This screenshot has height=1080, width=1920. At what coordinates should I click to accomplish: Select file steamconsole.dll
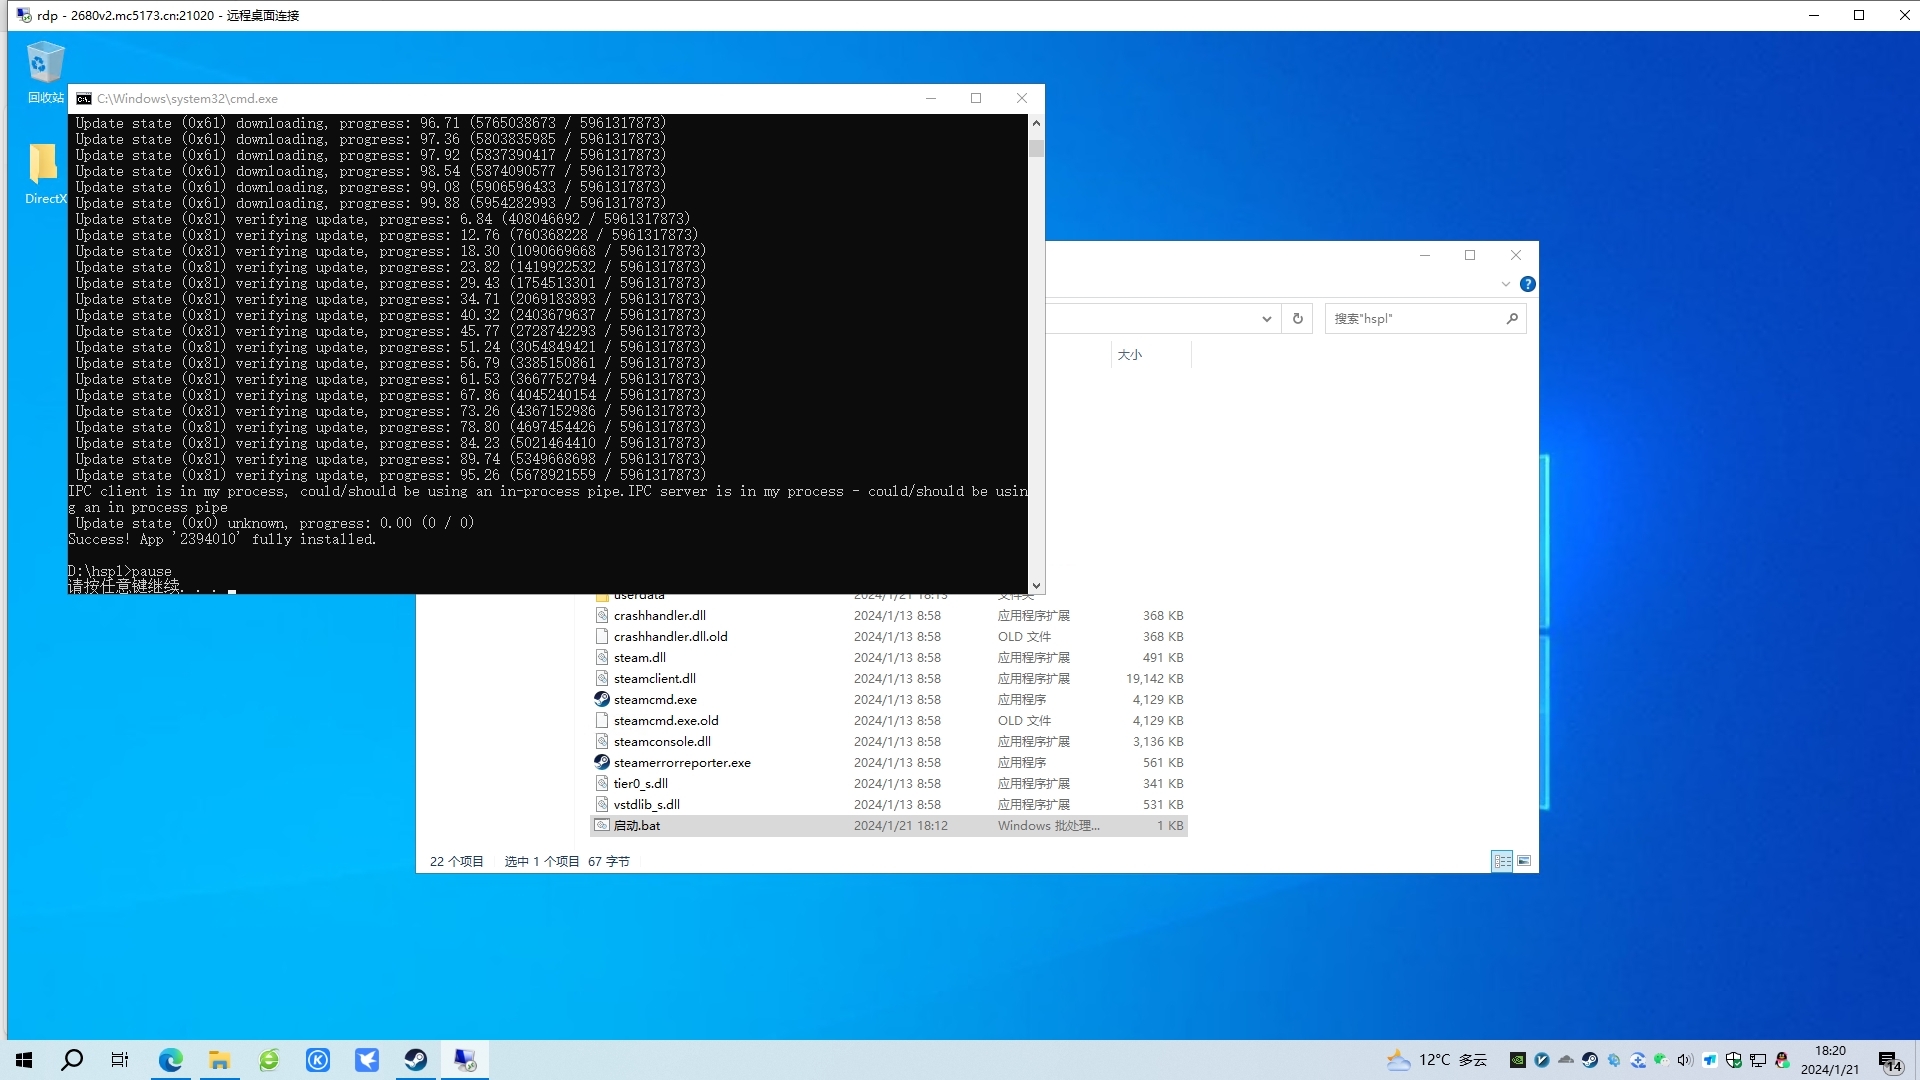point(662,742)
